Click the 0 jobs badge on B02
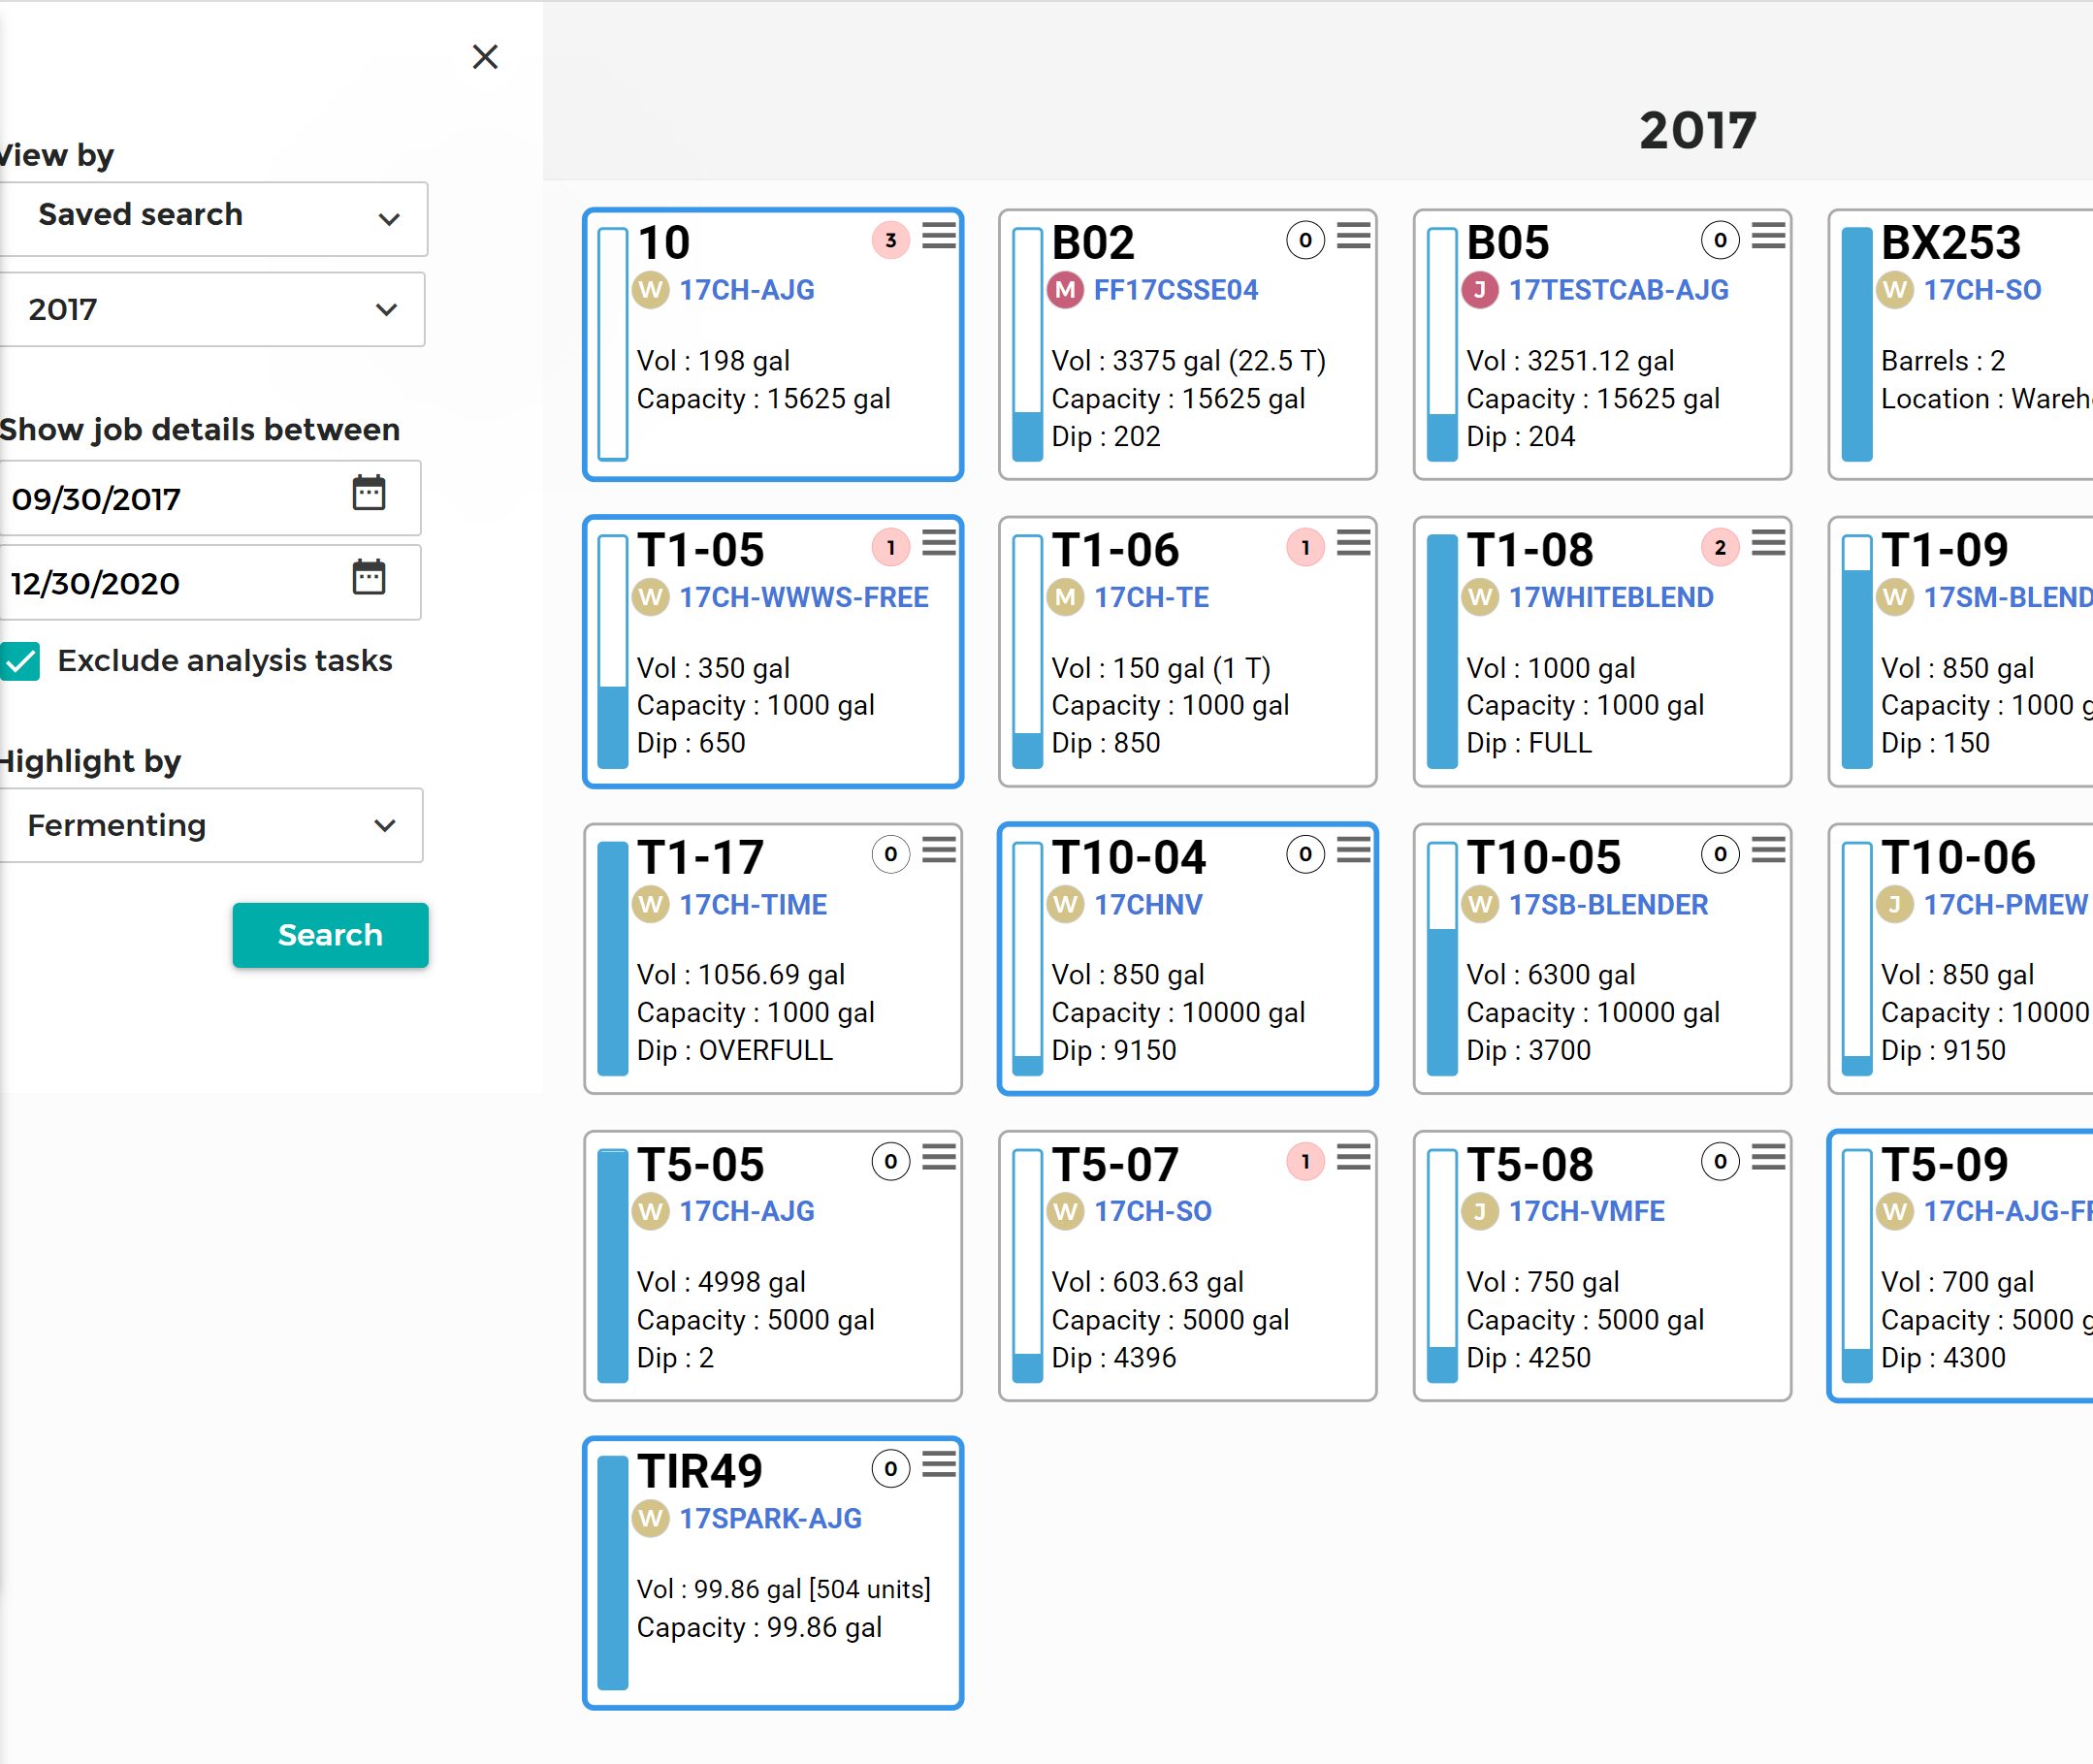The height and width of the screenshot is (1764, 2093). pyautogui.click(x=1305, y=240)
